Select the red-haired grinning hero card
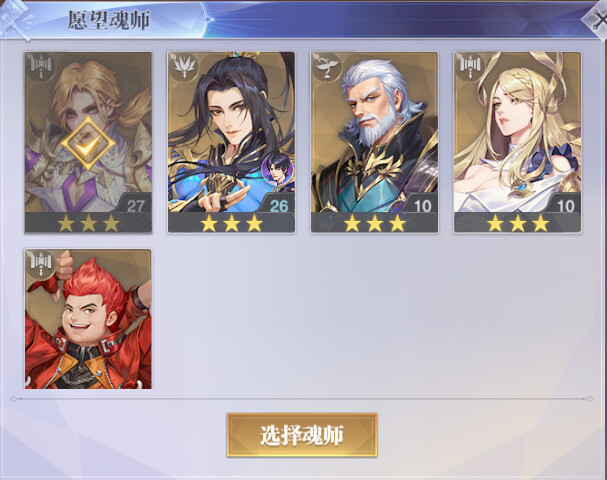 click(88, 319)
